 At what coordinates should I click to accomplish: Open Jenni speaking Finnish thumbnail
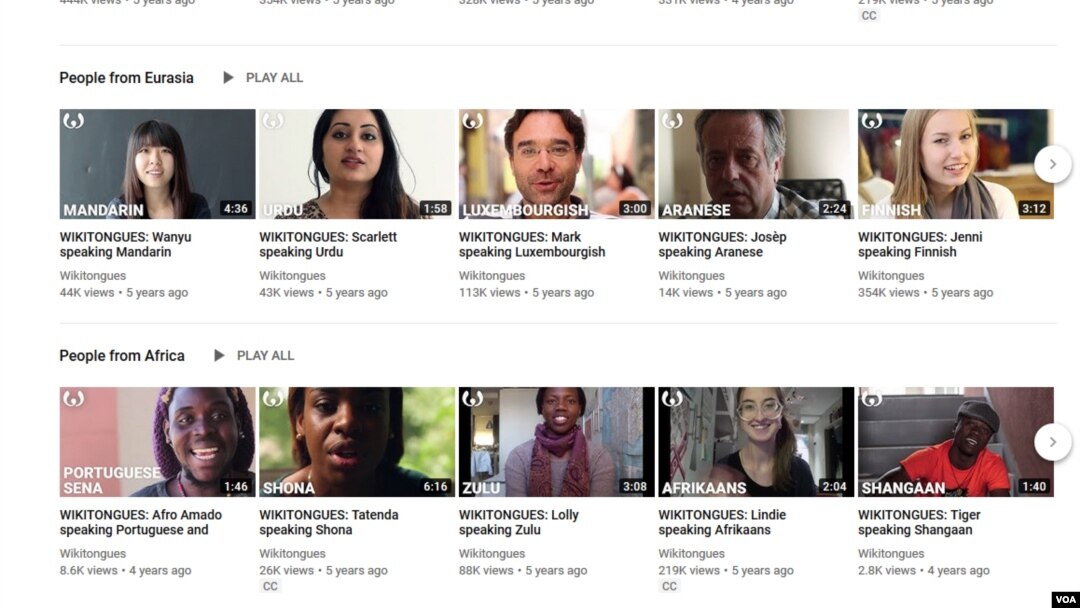coord(955,164)
